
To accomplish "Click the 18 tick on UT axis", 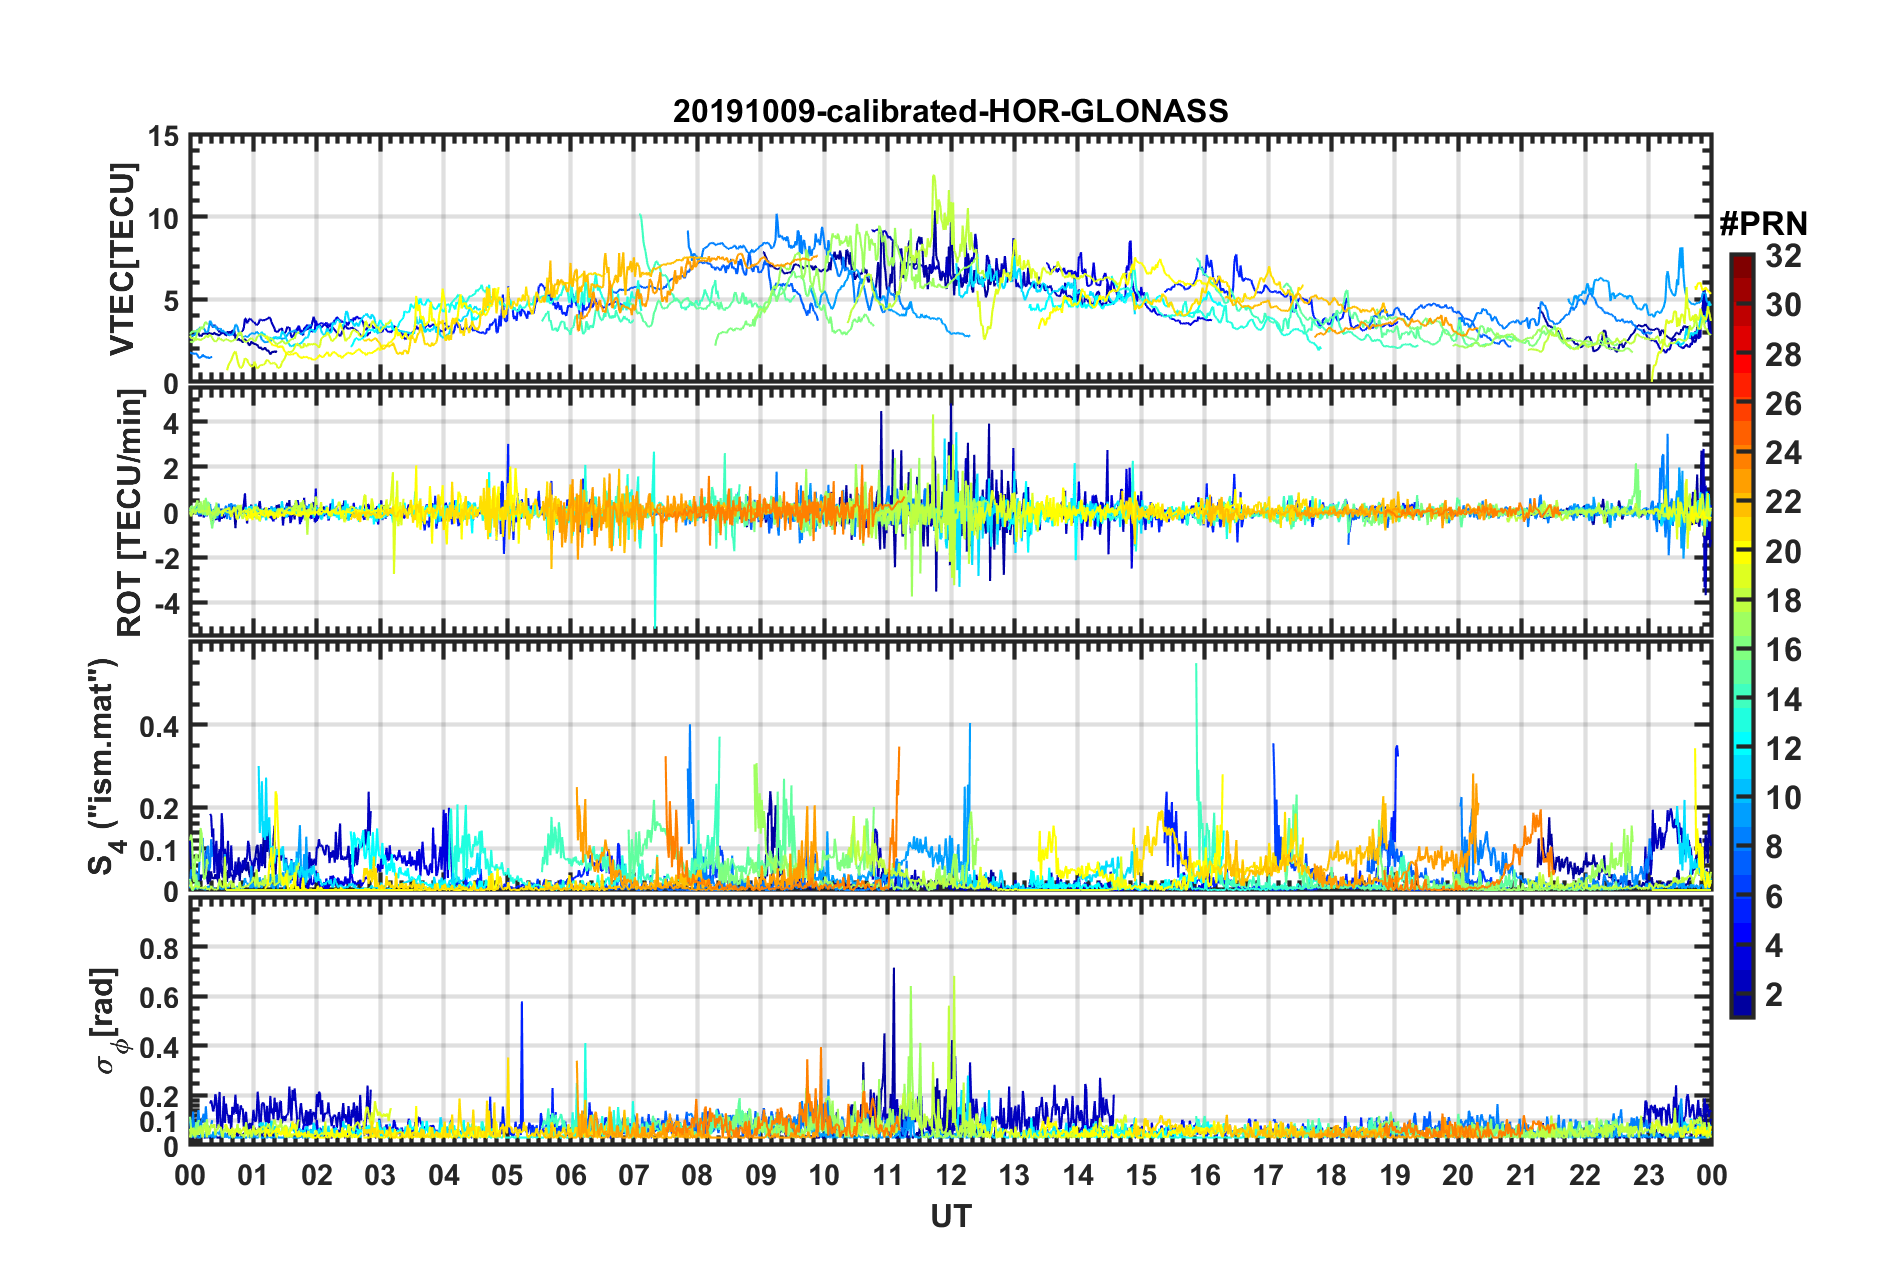I will point(1331,1175).
